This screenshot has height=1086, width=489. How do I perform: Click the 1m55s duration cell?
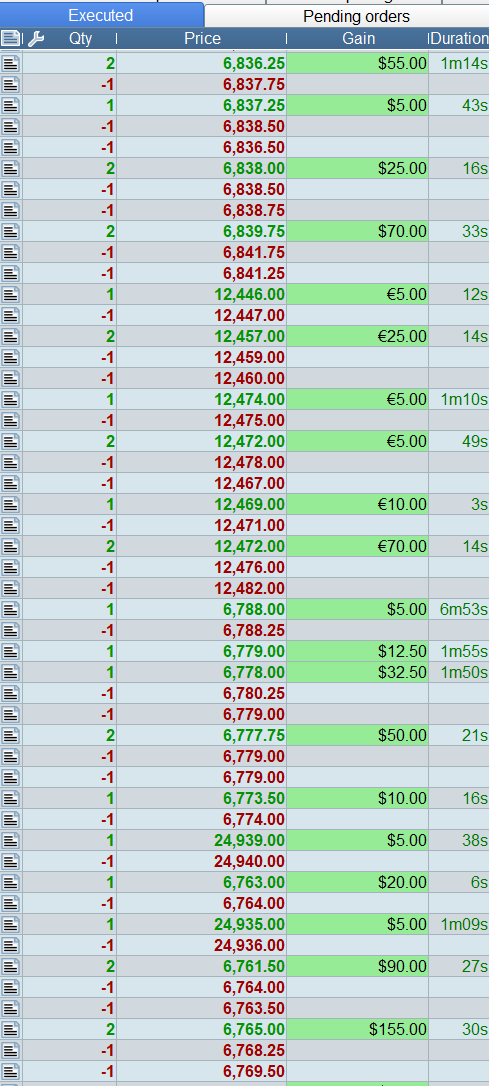pos(459,652)
